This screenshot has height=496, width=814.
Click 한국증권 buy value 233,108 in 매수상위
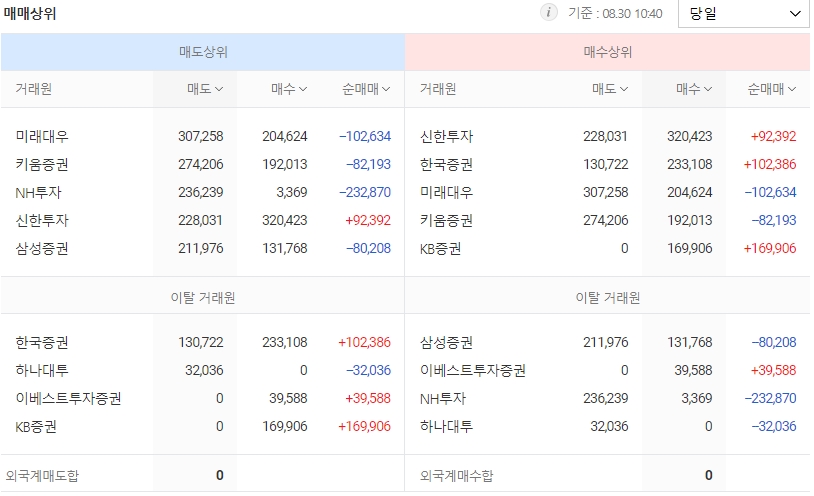689,164
